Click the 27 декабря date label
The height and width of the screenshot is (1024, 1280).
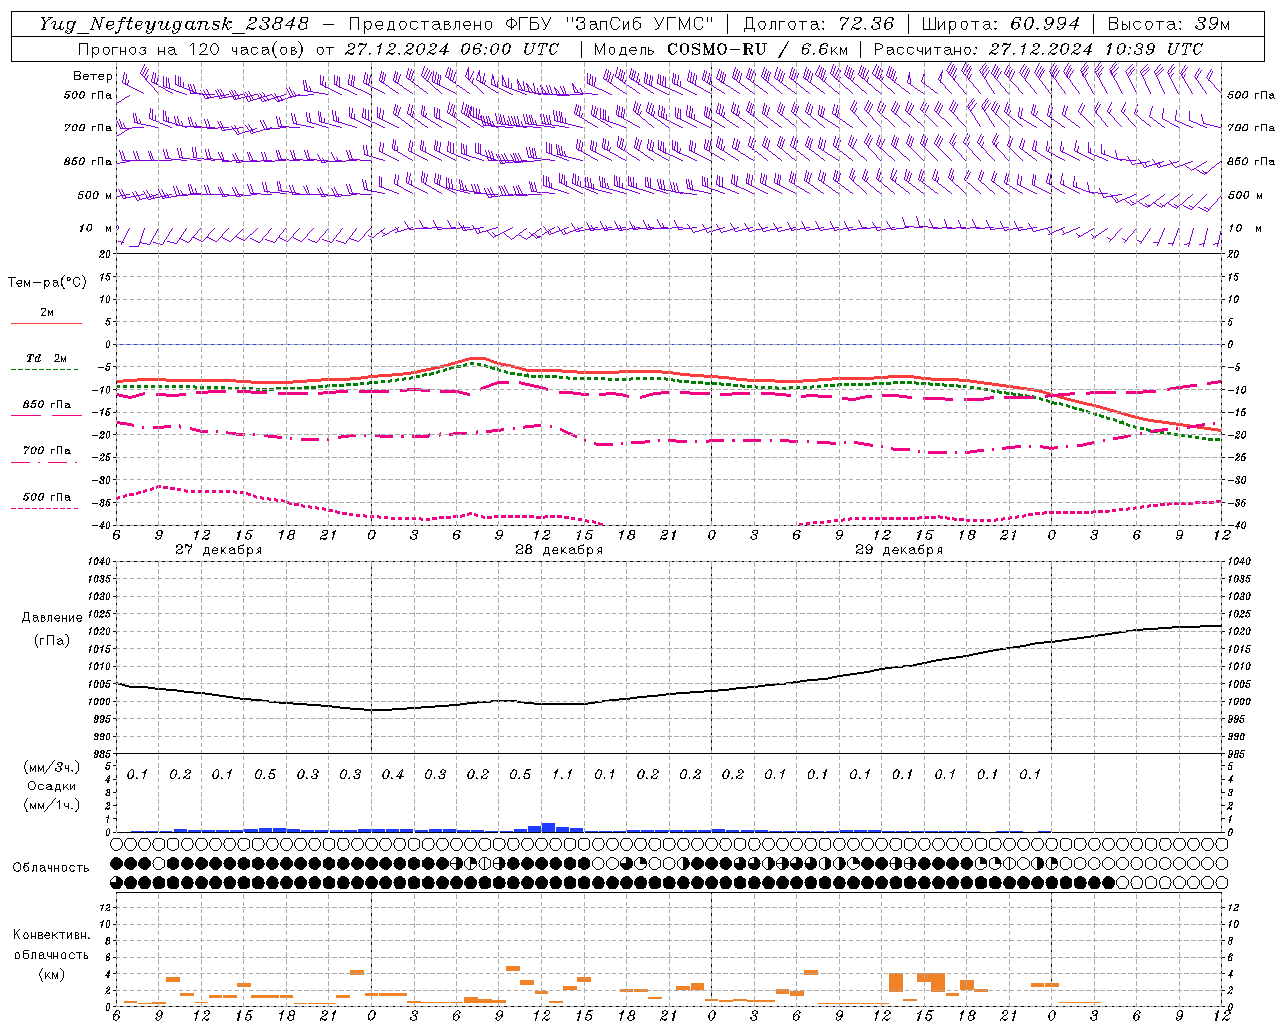(x=218, y=550)
